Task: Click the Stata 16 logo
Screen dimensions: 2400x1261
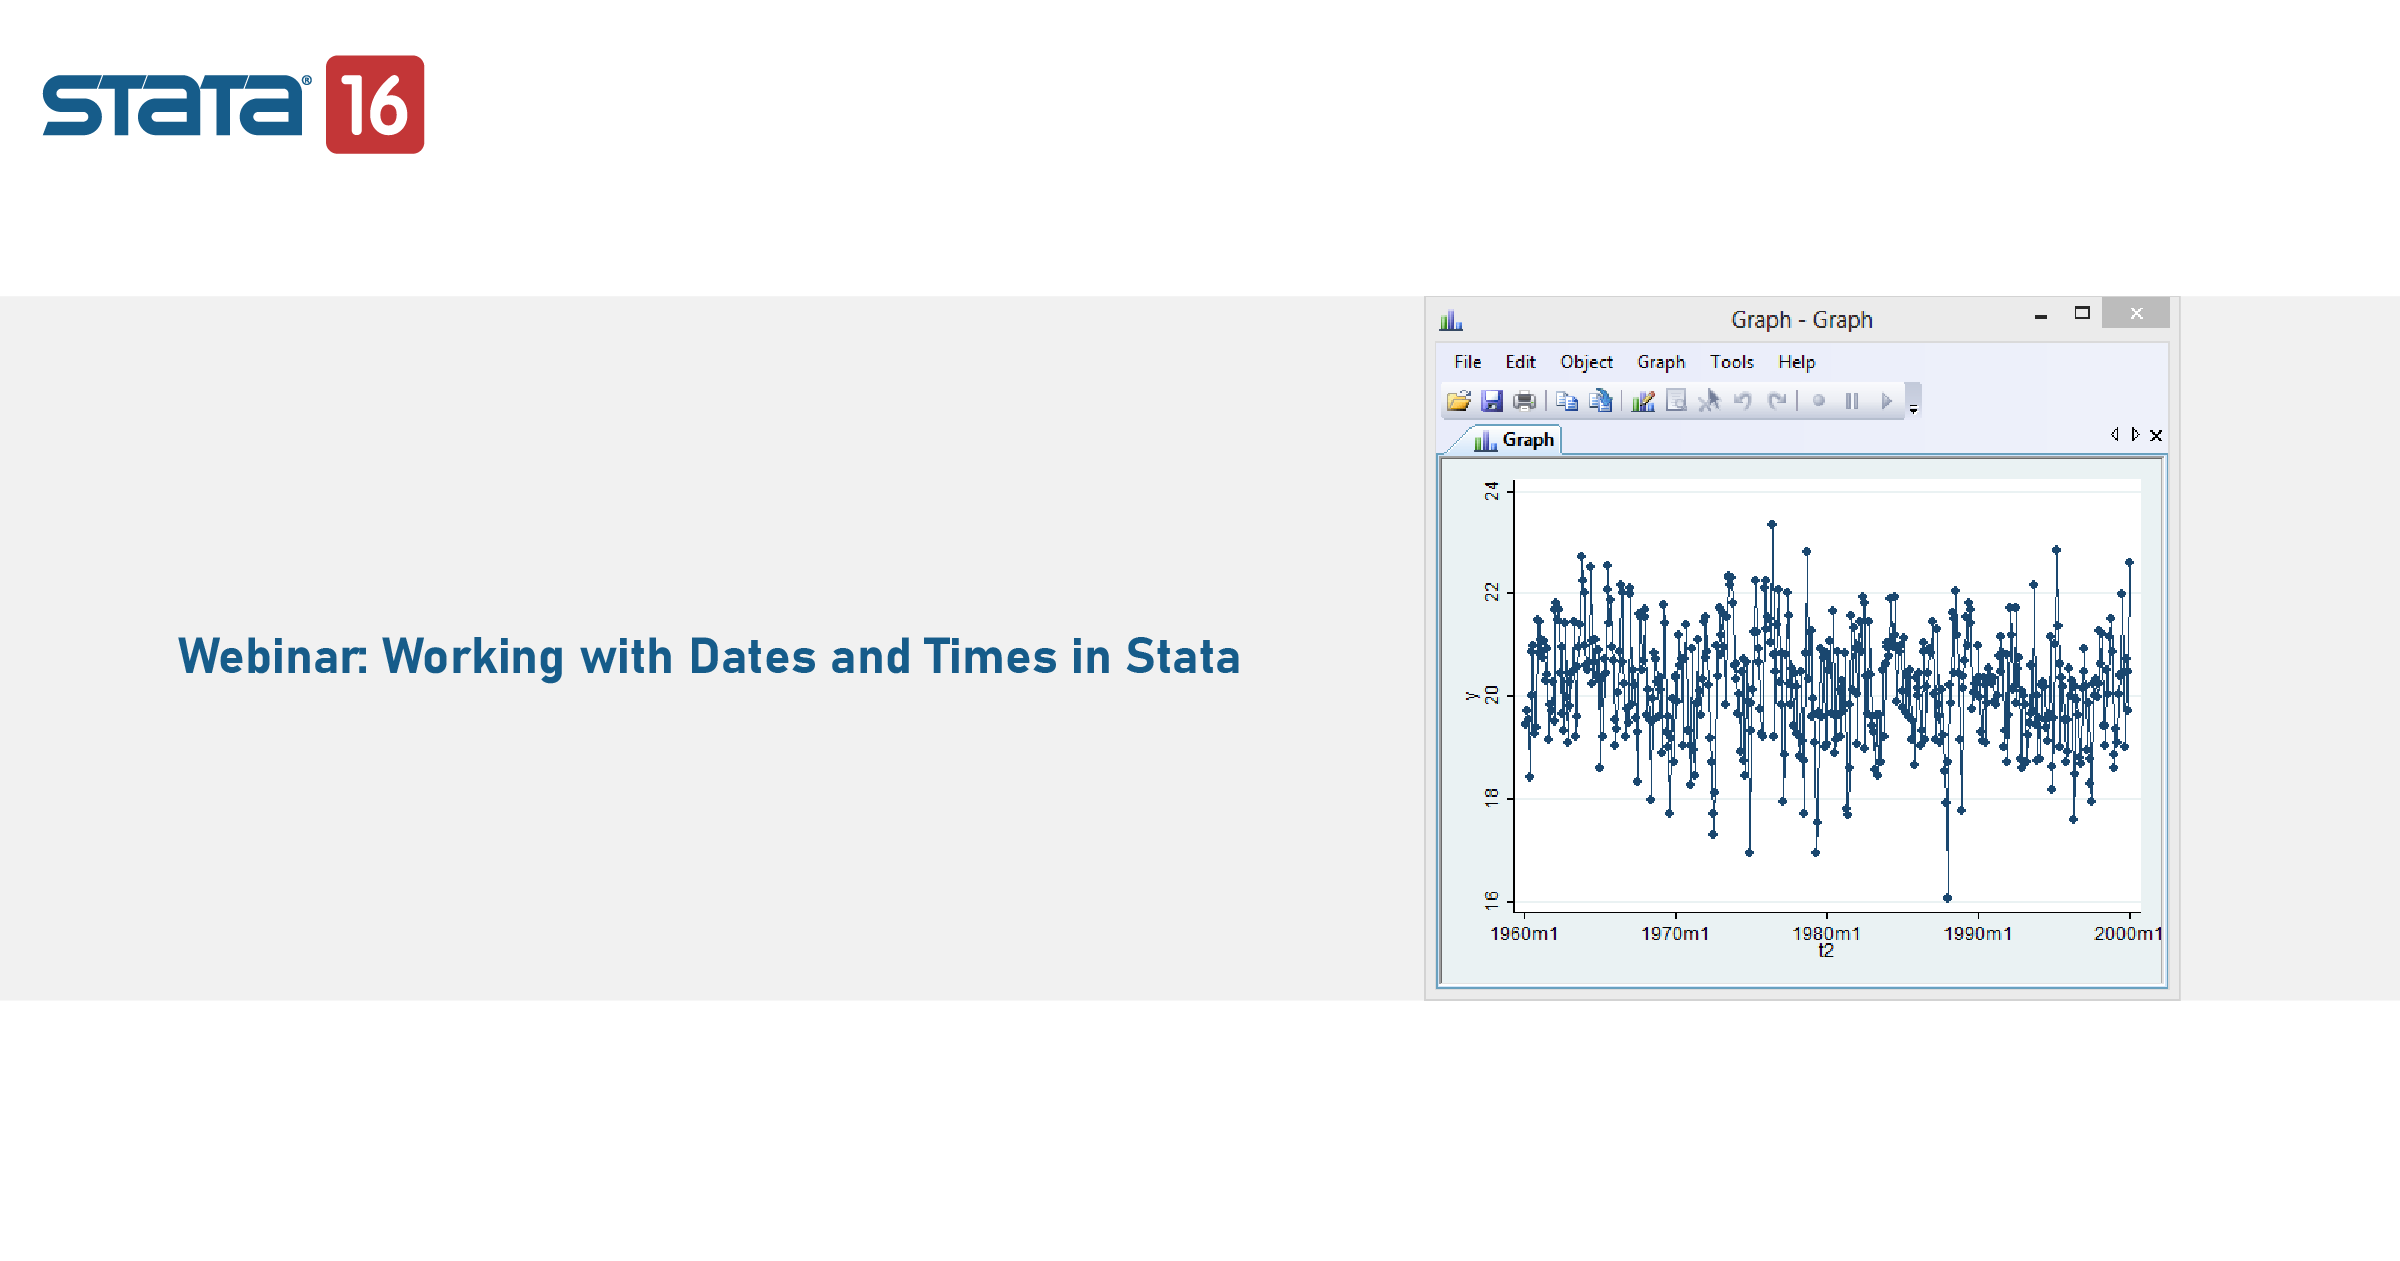Action: [233, 105]
